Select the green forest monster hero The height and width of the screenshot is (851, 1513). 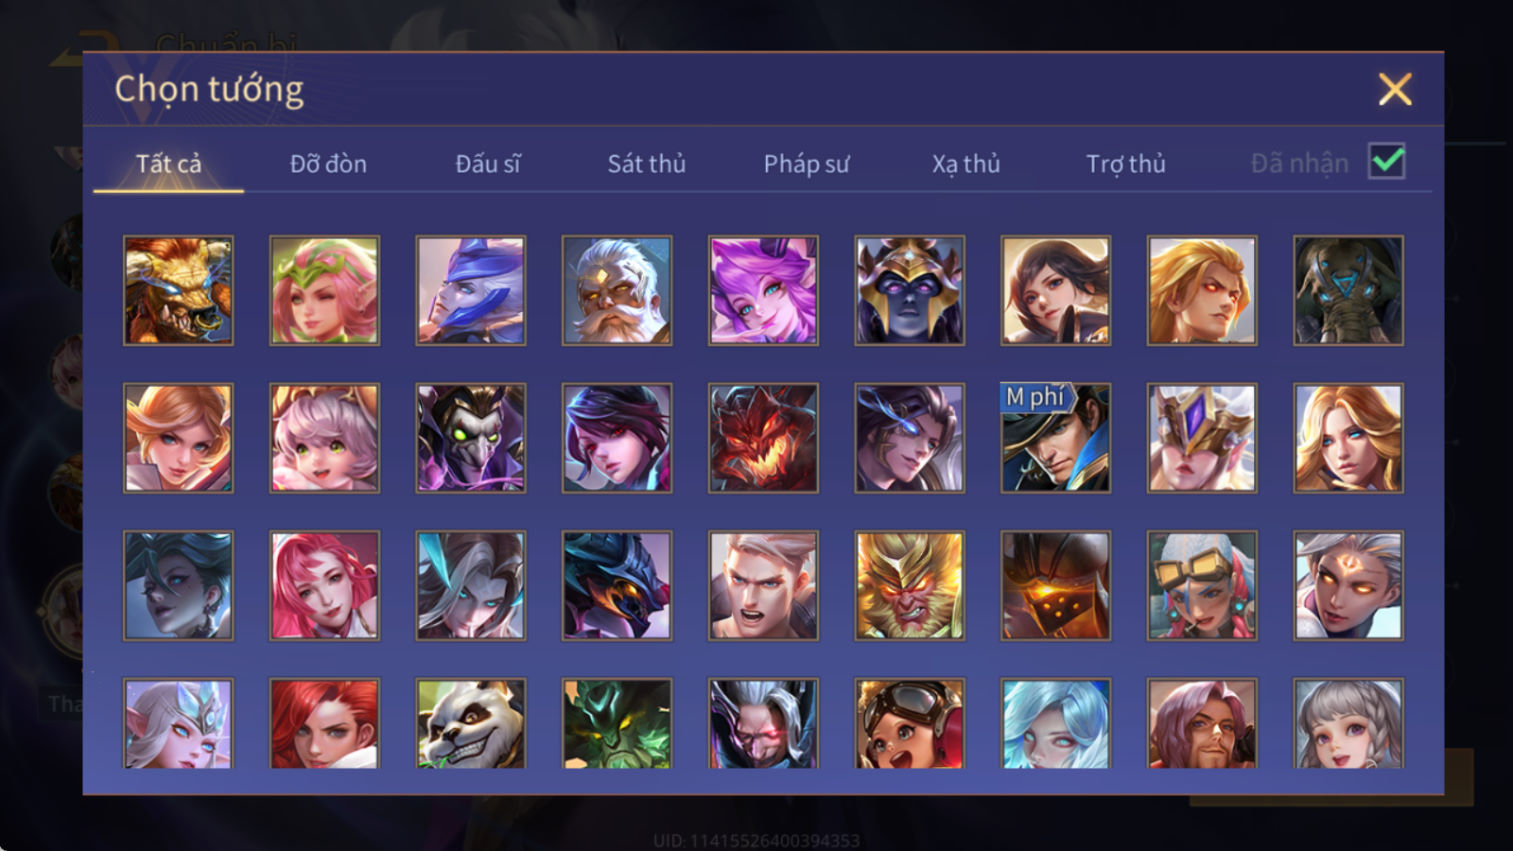(x=617, y=724)
